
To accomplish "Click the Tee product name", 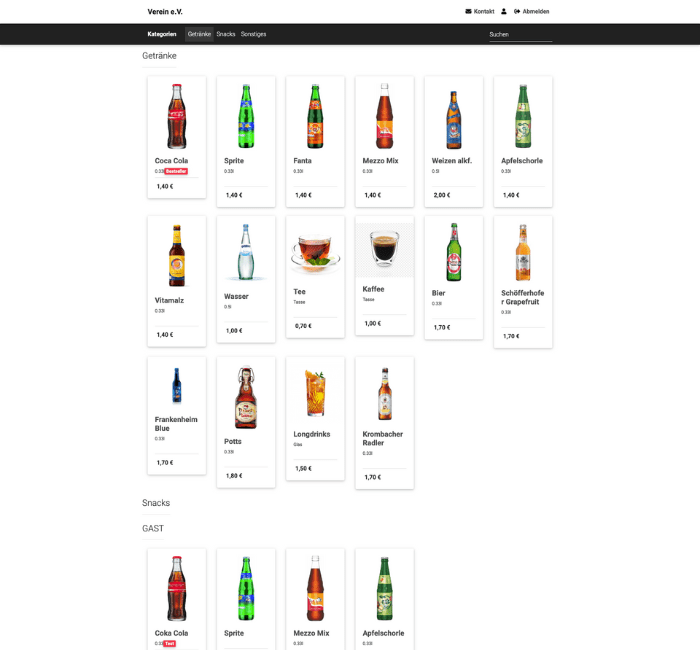I will pos(299,292).
